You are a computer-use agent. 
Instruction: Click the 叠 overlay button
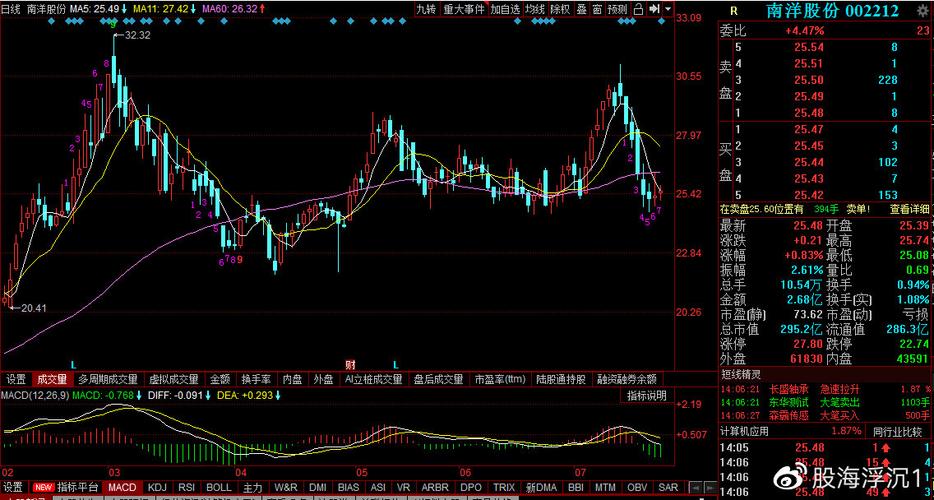(581, 9)
